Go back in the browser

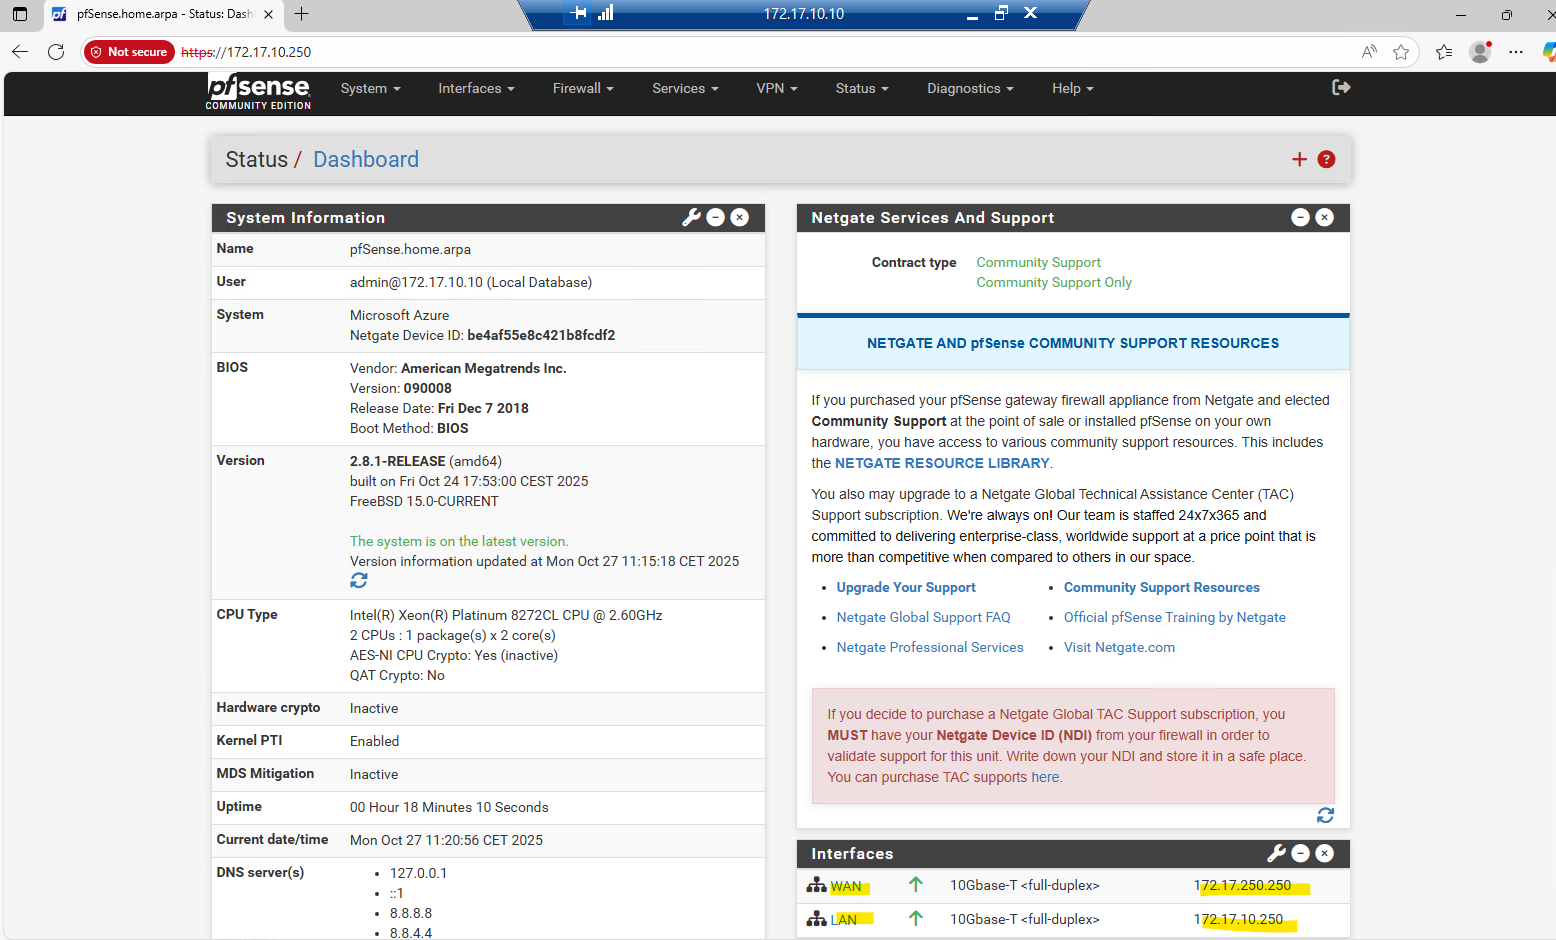point(20,52)
